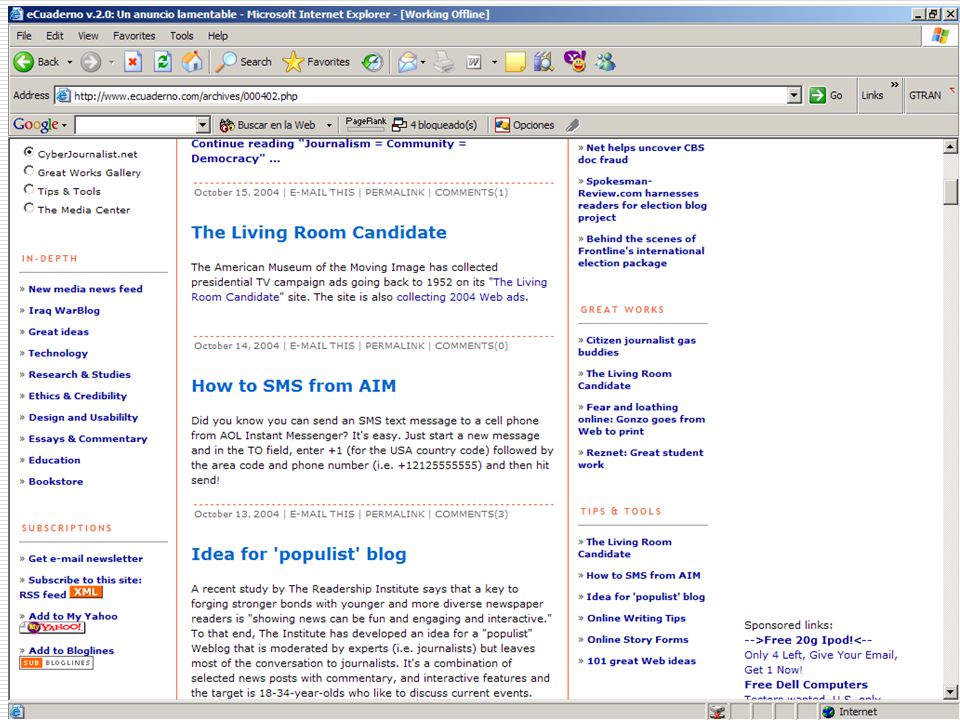Select The Media Center radio button
The image size is (960, 720).
[29, 208]
